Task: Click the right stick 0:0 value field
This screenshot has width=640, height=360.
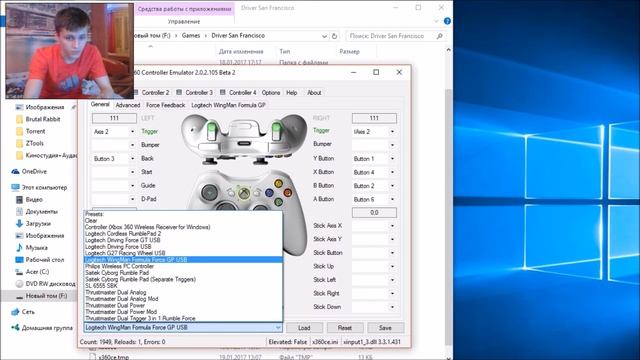Action: 374,212
